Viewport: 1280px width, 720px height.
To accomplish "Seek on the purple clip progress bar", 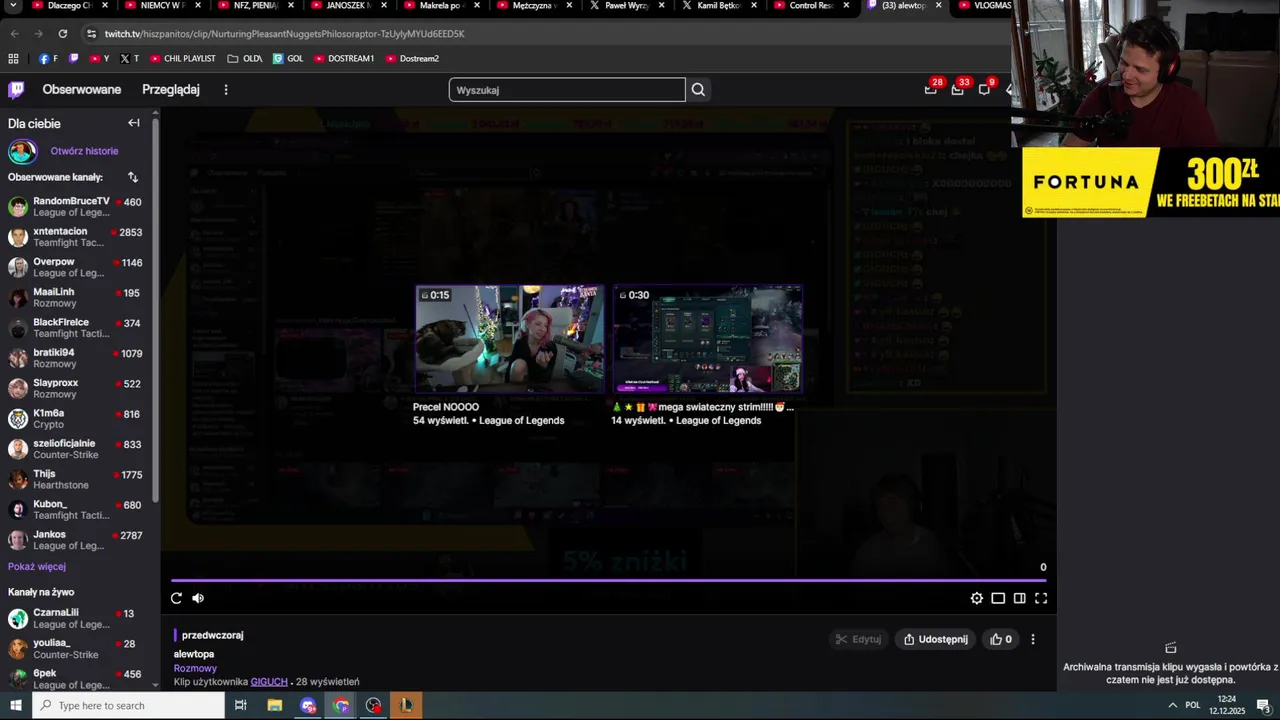I will point(608,580).
